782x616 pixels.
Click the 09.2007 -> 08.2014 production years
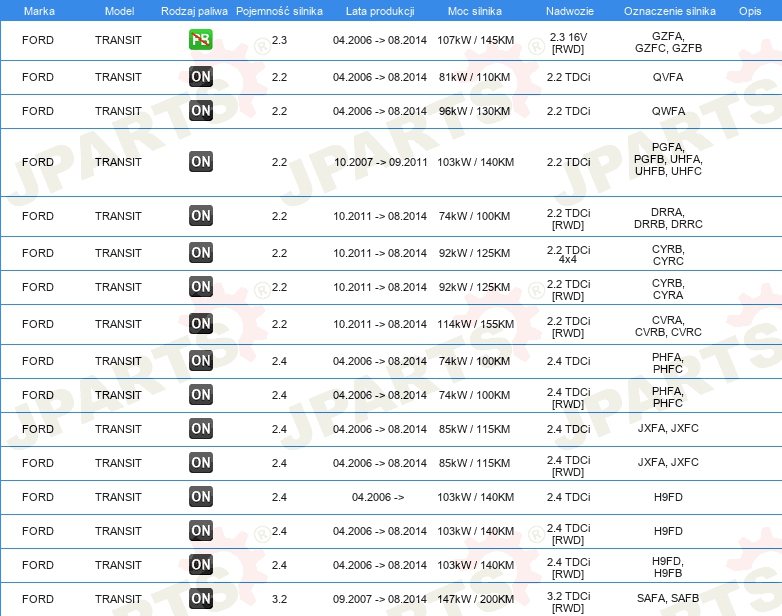pyautogui.click(x=380, y=599)
